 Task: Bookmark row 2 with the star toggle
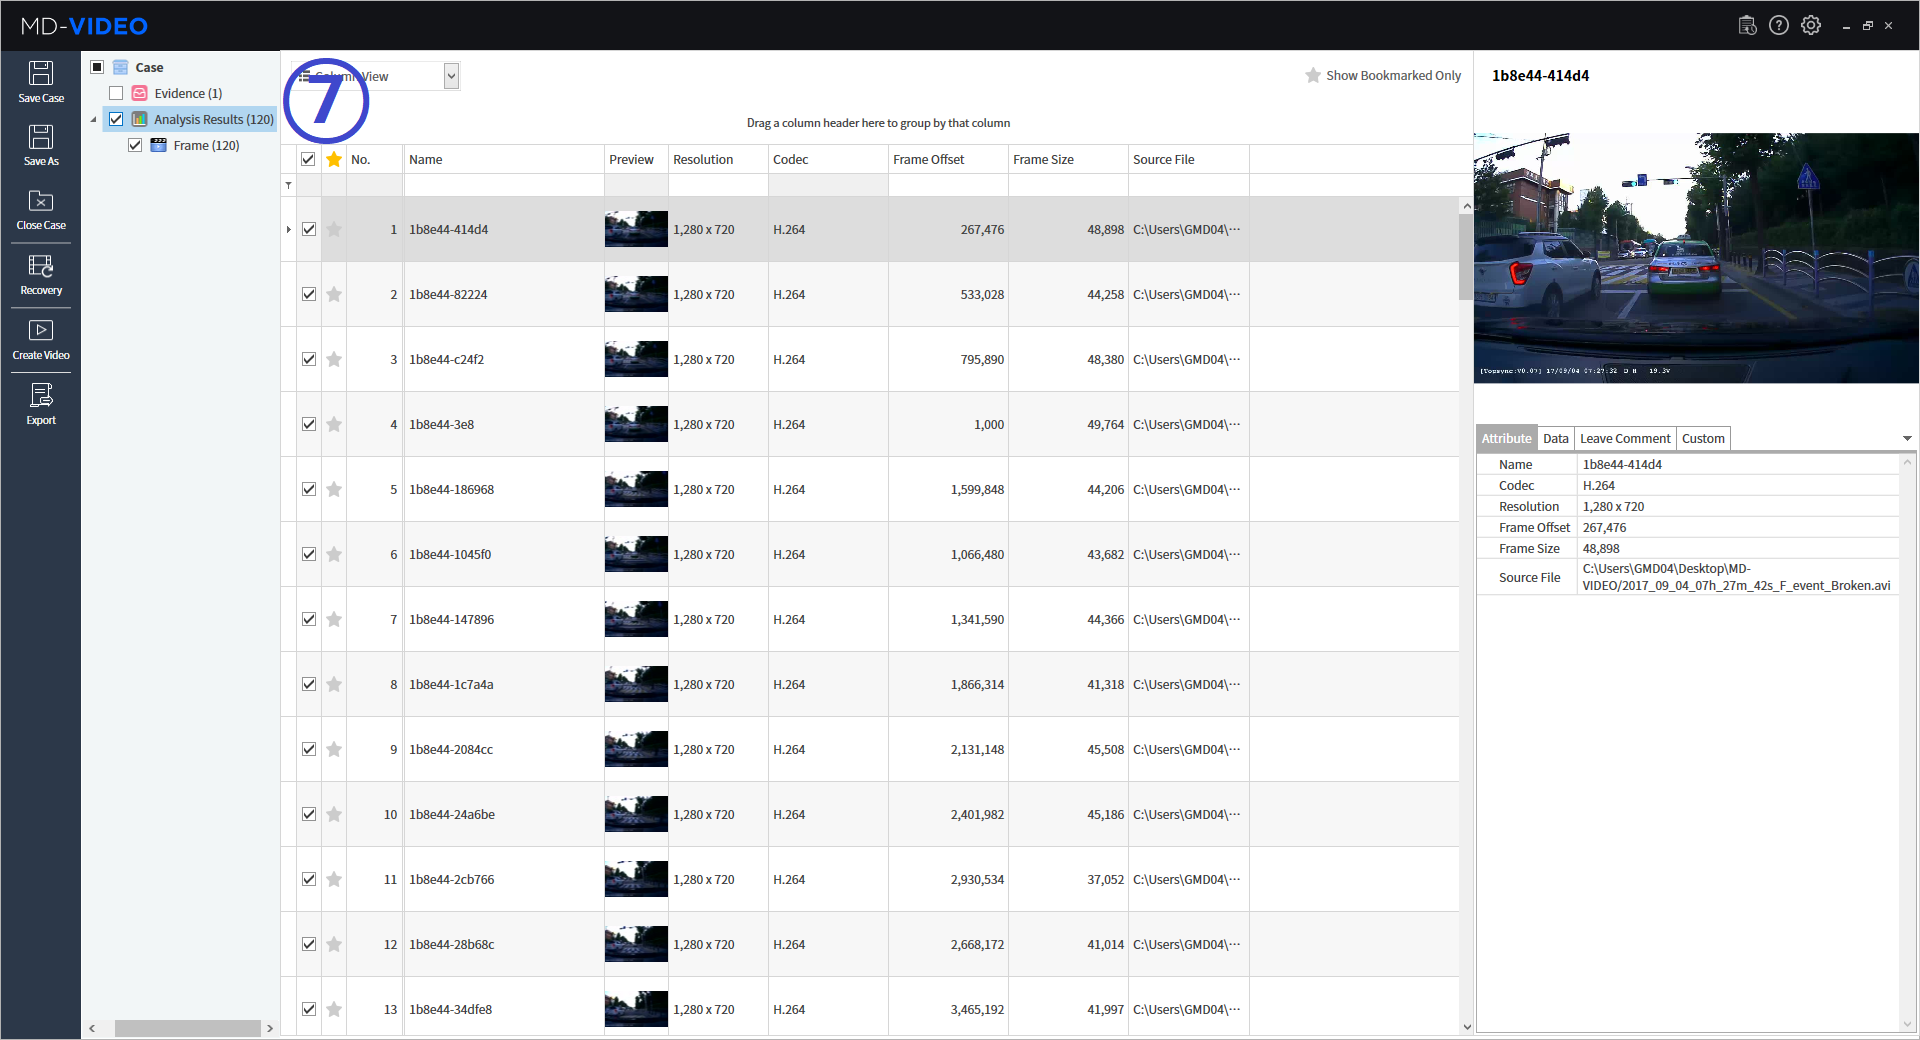pyautogui.click(x=334, y=294)
